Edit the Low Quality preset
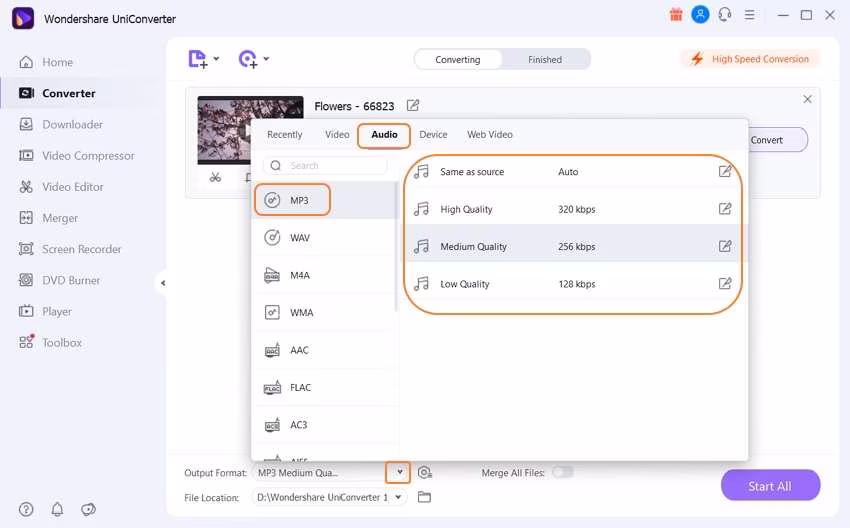The width and height of the screenshot is (850, 528). click(x=725, y=284)
